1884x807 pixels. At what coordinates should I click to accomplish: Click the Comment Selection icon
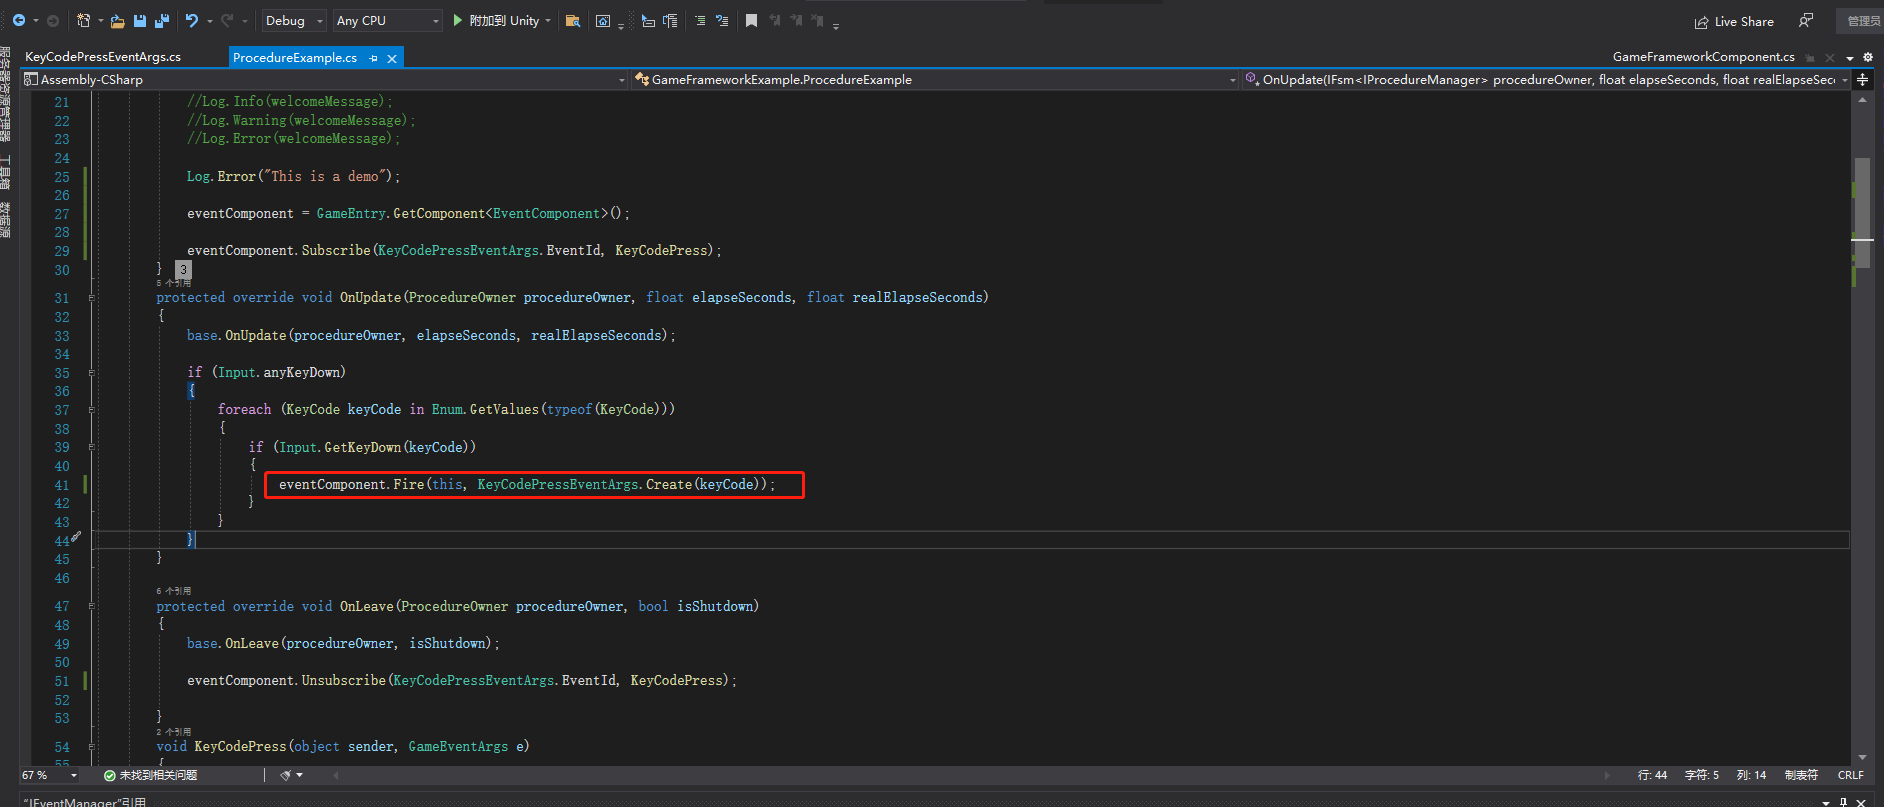click(700, 20)
